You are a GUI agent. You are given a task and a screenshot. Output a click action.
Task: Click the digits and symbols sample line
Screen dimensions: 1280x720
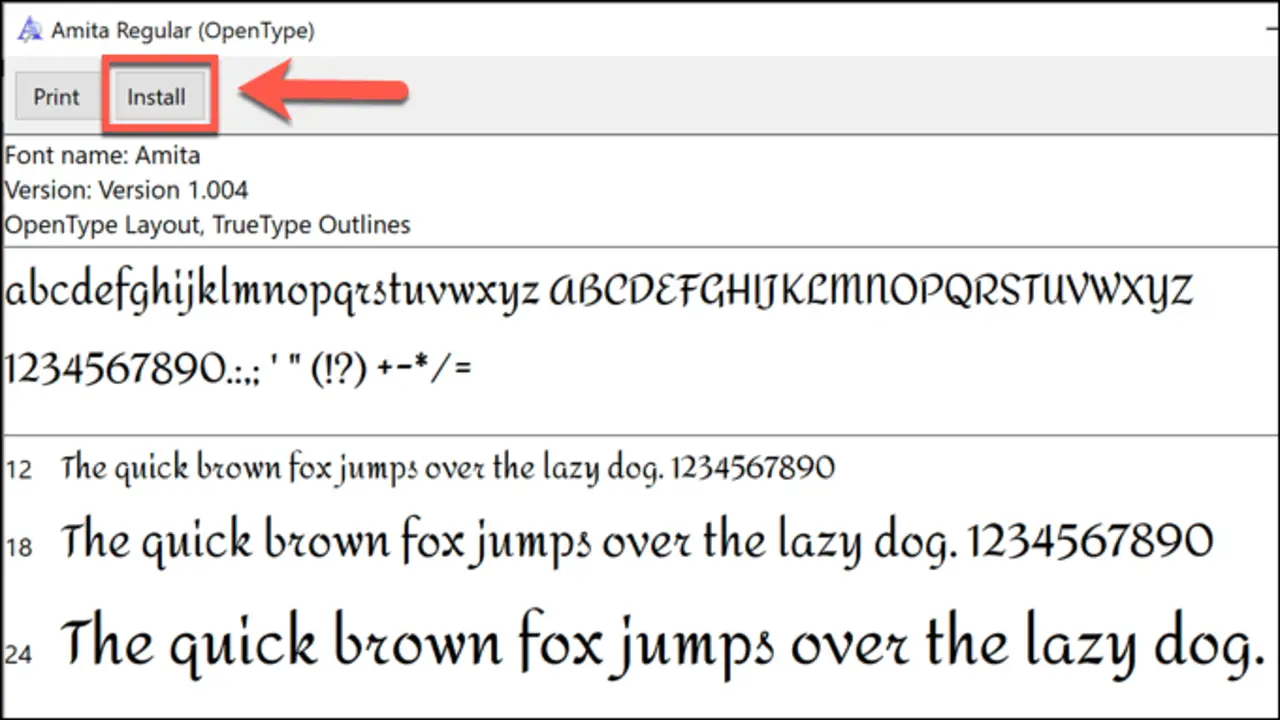point(238,369)
